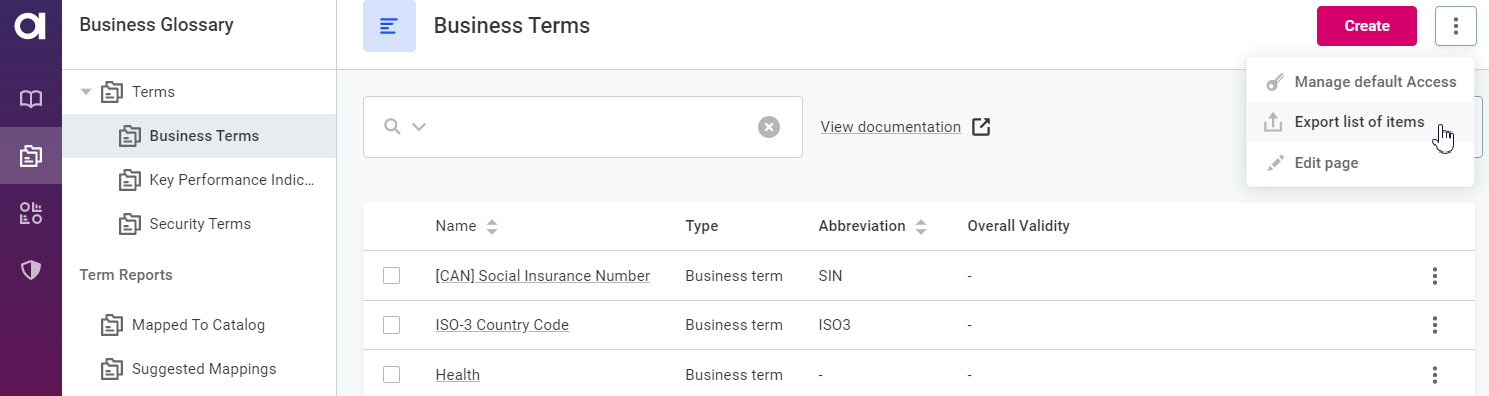Select Edit page menu item
Image resolution: width=1489 pixels, height=396 pixels.
[x=1360, y=163]
